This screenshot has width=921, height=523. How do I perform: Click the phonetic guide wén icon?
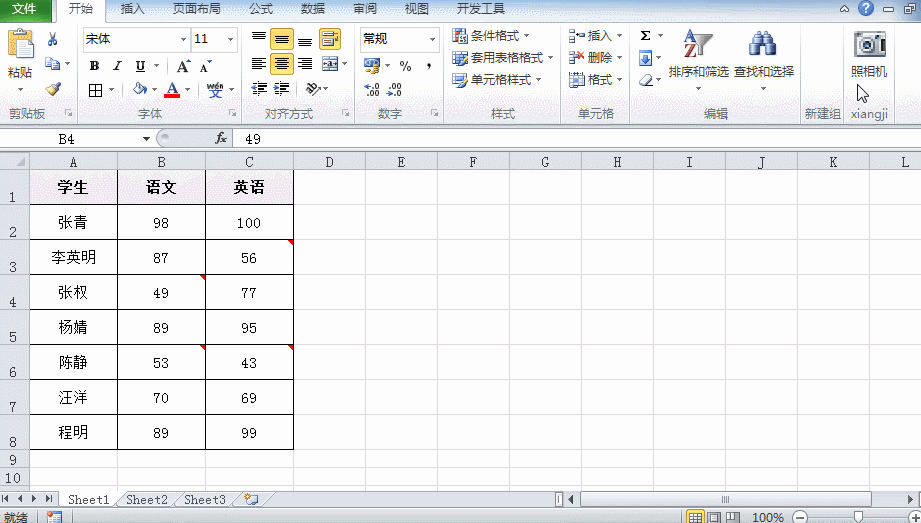coord(214,89)
